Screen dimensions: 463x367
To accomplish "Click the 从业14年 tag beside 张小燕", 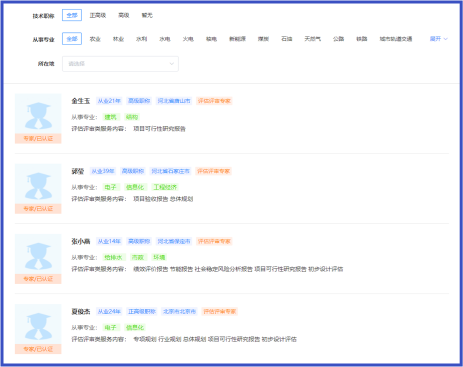I will click(x=109, y=241).
